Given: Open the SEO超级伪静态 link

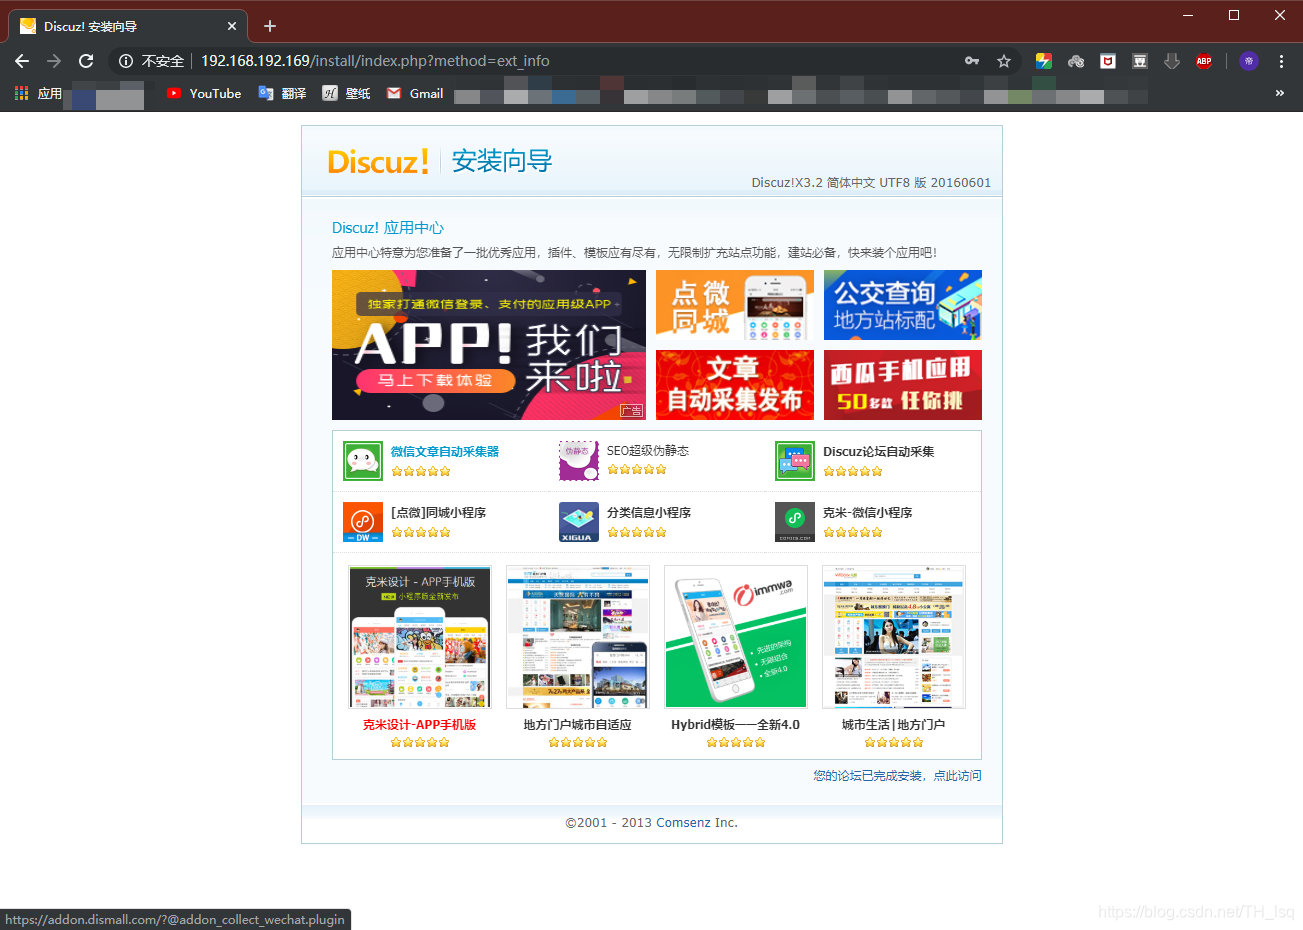Looking at the screenshot, I should [648, 451].
